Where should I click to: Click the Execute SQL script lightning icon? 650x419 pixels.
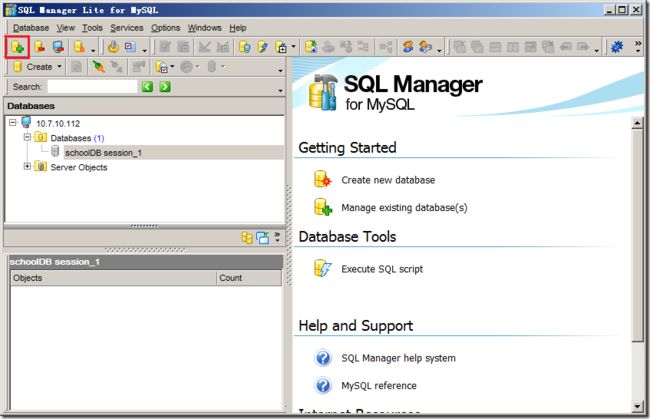323,269
